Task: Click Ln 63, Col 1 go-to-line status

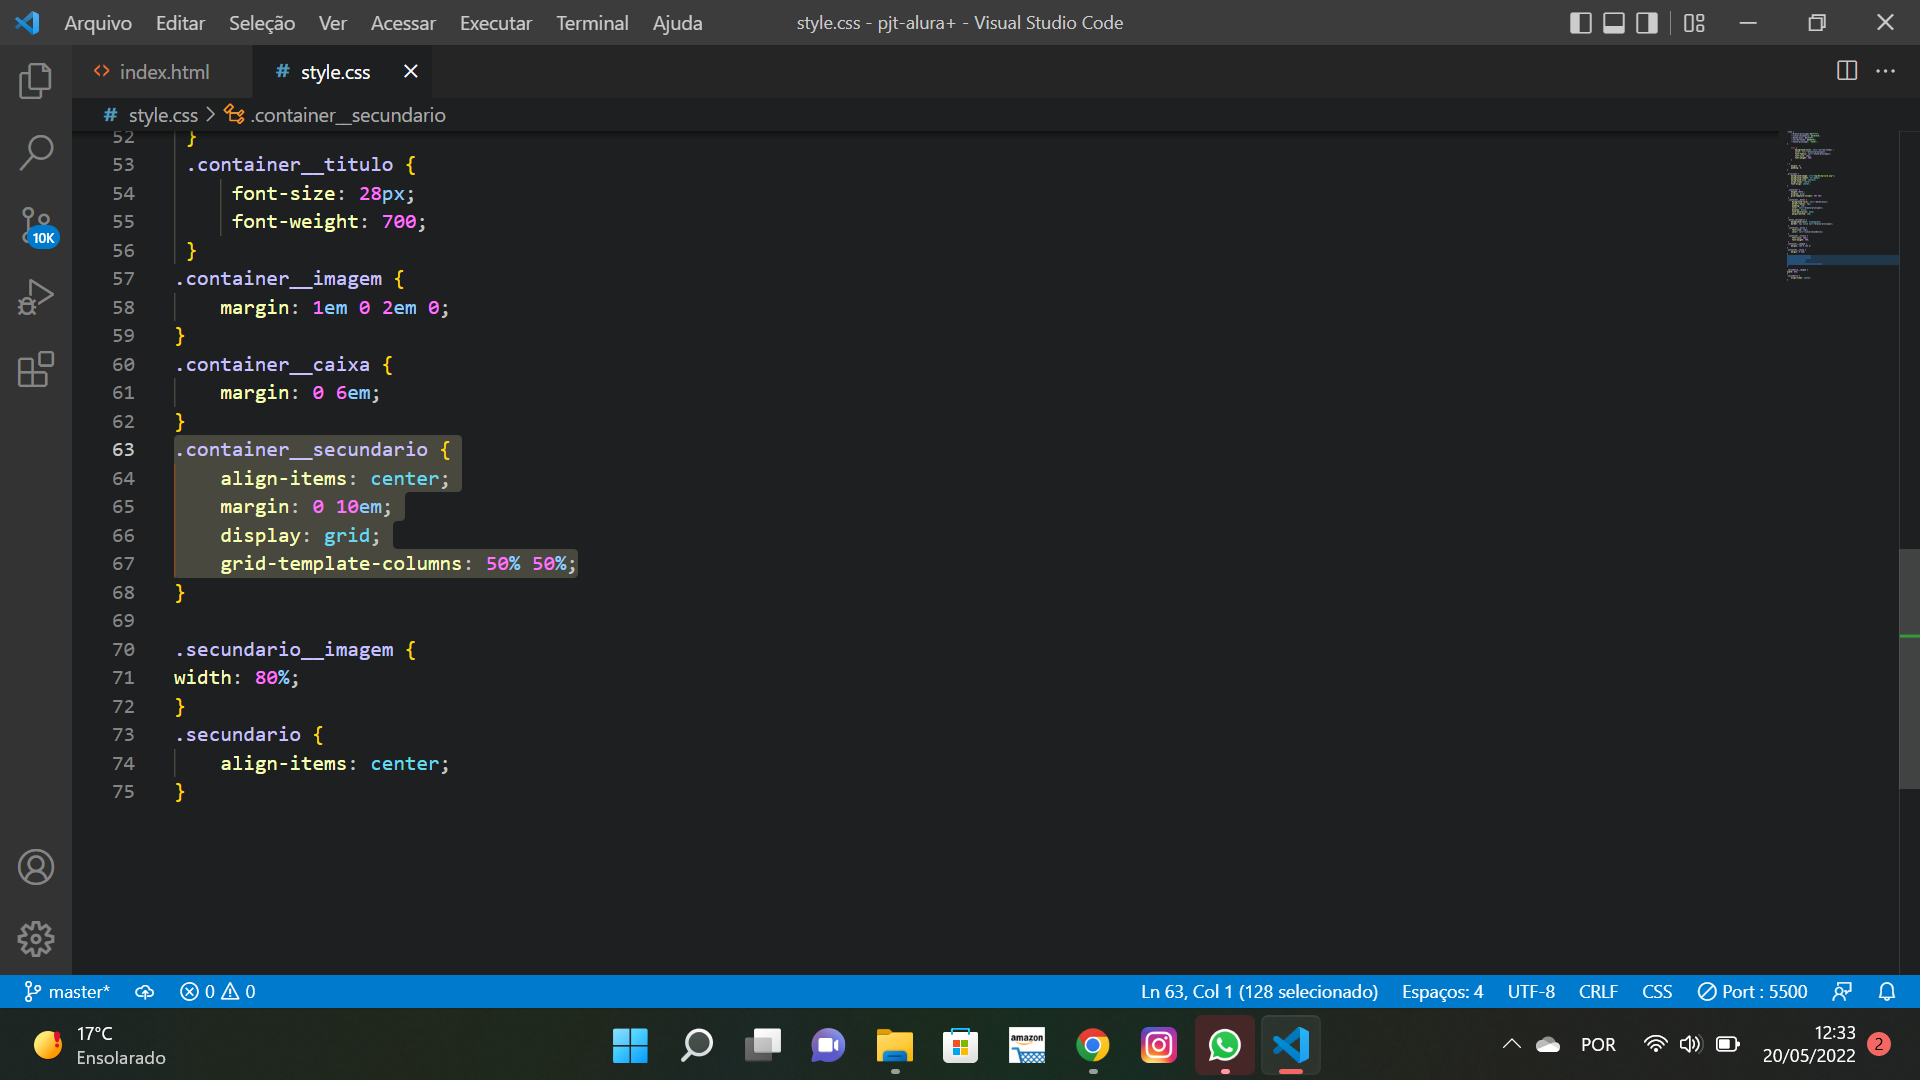Action: point(1259,991)
